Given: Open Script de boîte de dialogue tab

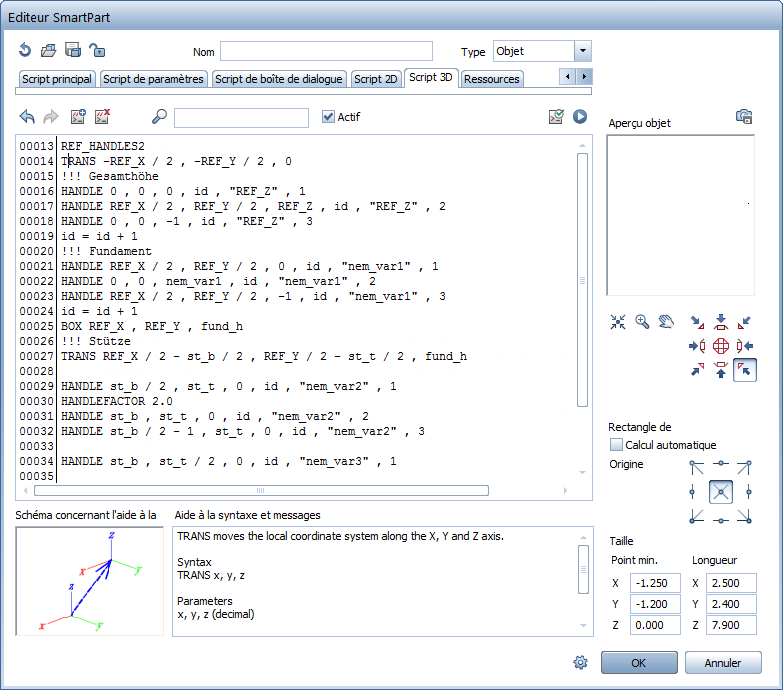Looking at the screenshot, I should point(279,79).
